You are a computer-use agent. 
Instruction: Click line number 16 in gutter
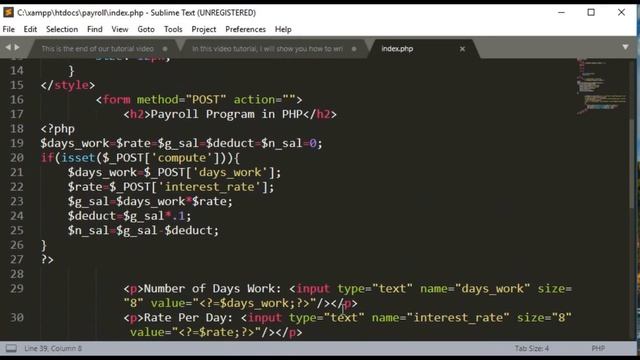click(17, 100)
